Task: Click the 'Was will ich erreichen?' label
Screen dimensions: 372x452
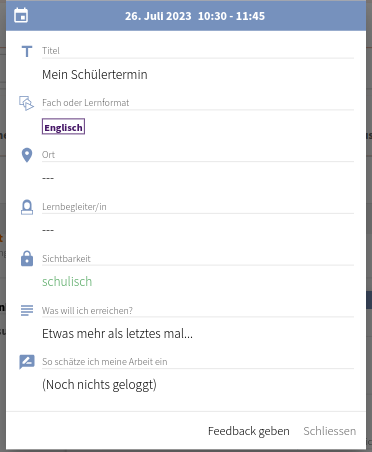Action: (87, 311)
